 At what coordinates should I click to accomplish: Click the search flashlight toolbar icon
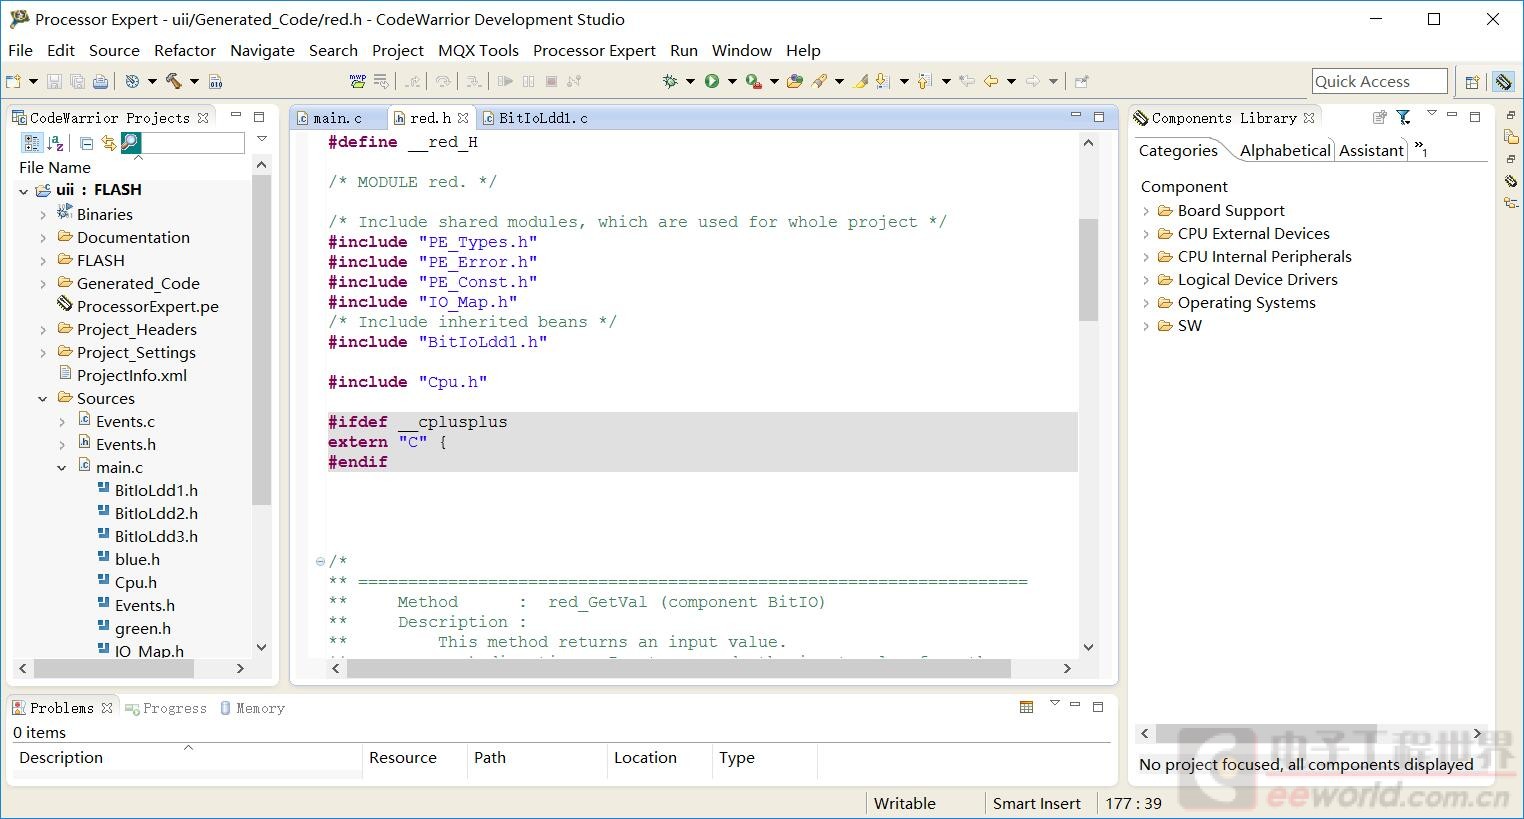pyautogui.click(x=819, y=81)
